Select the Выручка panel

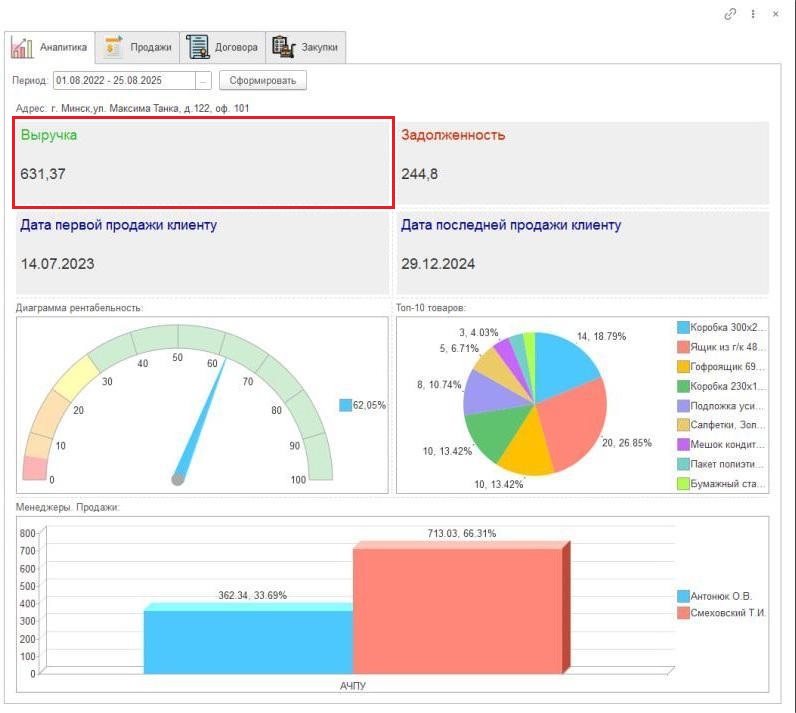[x=203, y=162]
